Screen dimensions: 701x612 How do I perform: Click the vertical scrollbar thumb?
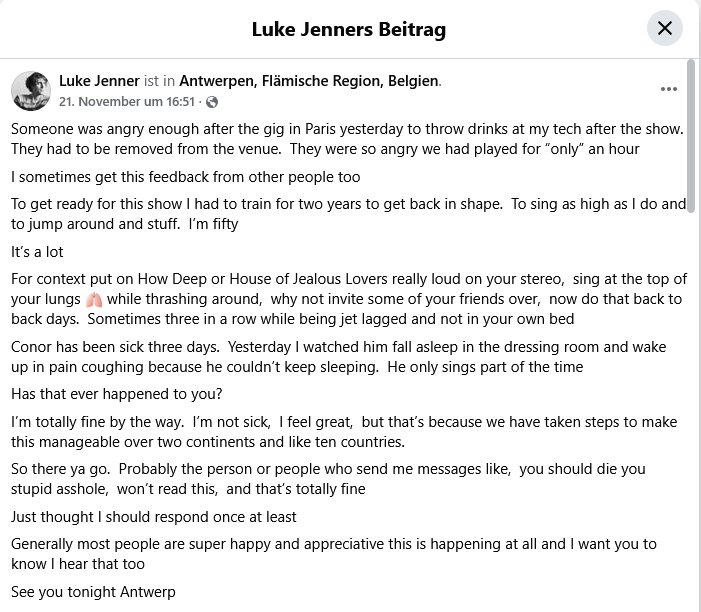pos(691,130)
